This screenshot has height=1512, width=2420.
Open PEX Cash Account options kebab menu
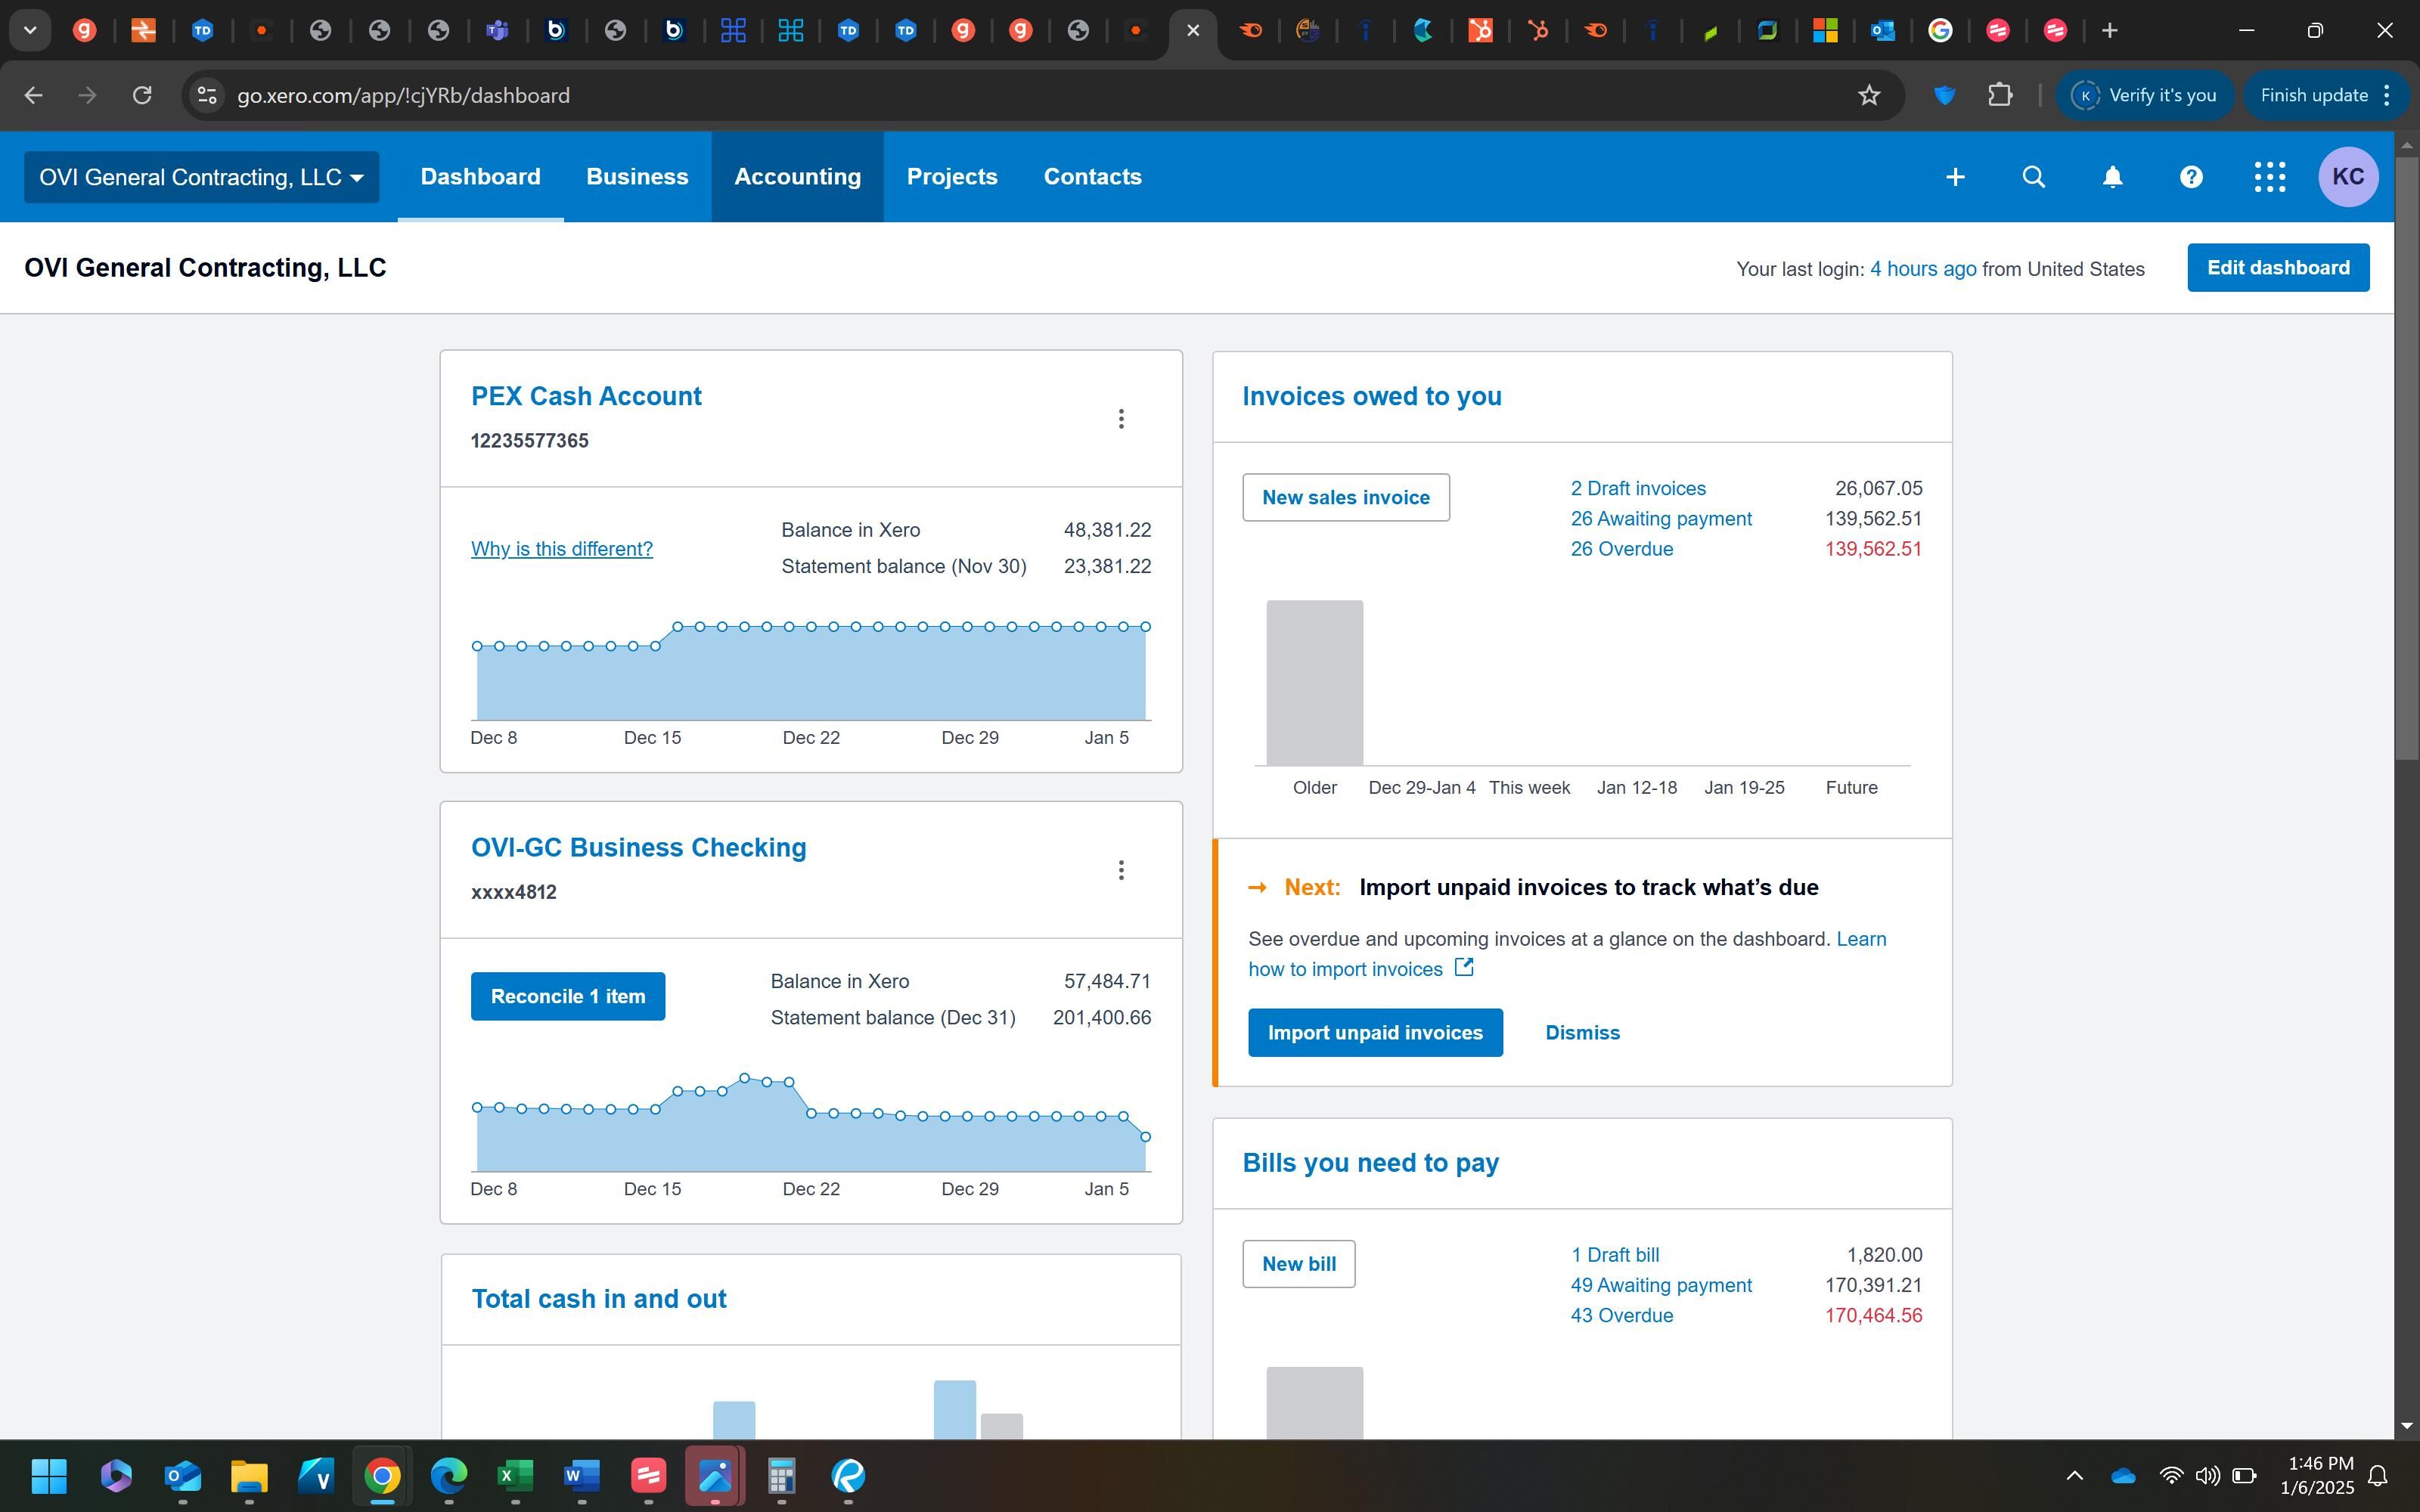pos(1121,419)
